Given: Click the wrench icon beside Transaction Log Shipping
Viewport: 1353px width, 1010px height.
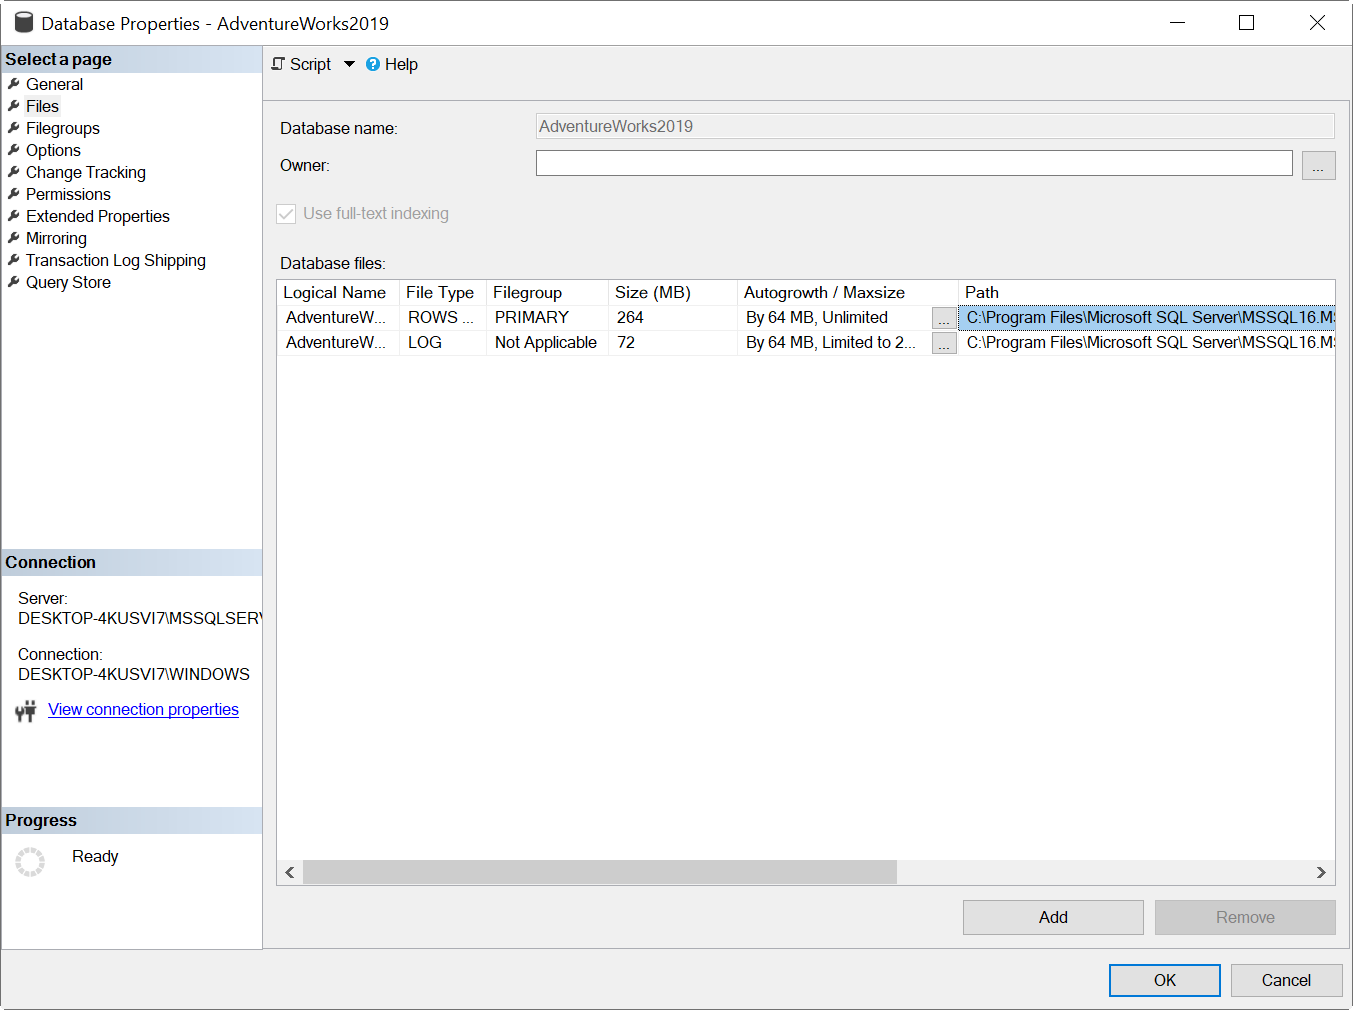Looking at the screenshot, I should [x=14, y=260].
